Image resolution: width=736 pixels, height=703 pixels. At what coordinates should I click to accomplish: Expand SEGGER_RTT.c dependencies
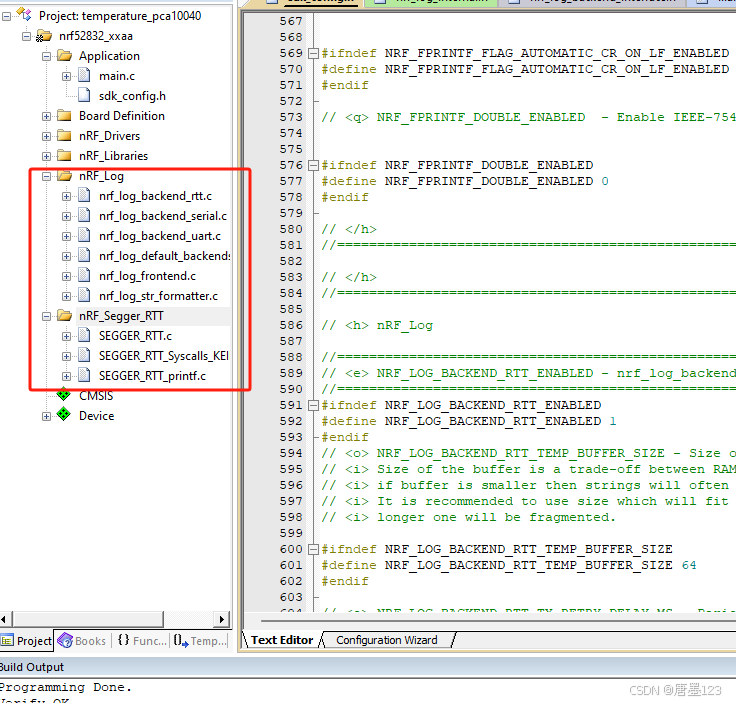(x=66, y=336)
